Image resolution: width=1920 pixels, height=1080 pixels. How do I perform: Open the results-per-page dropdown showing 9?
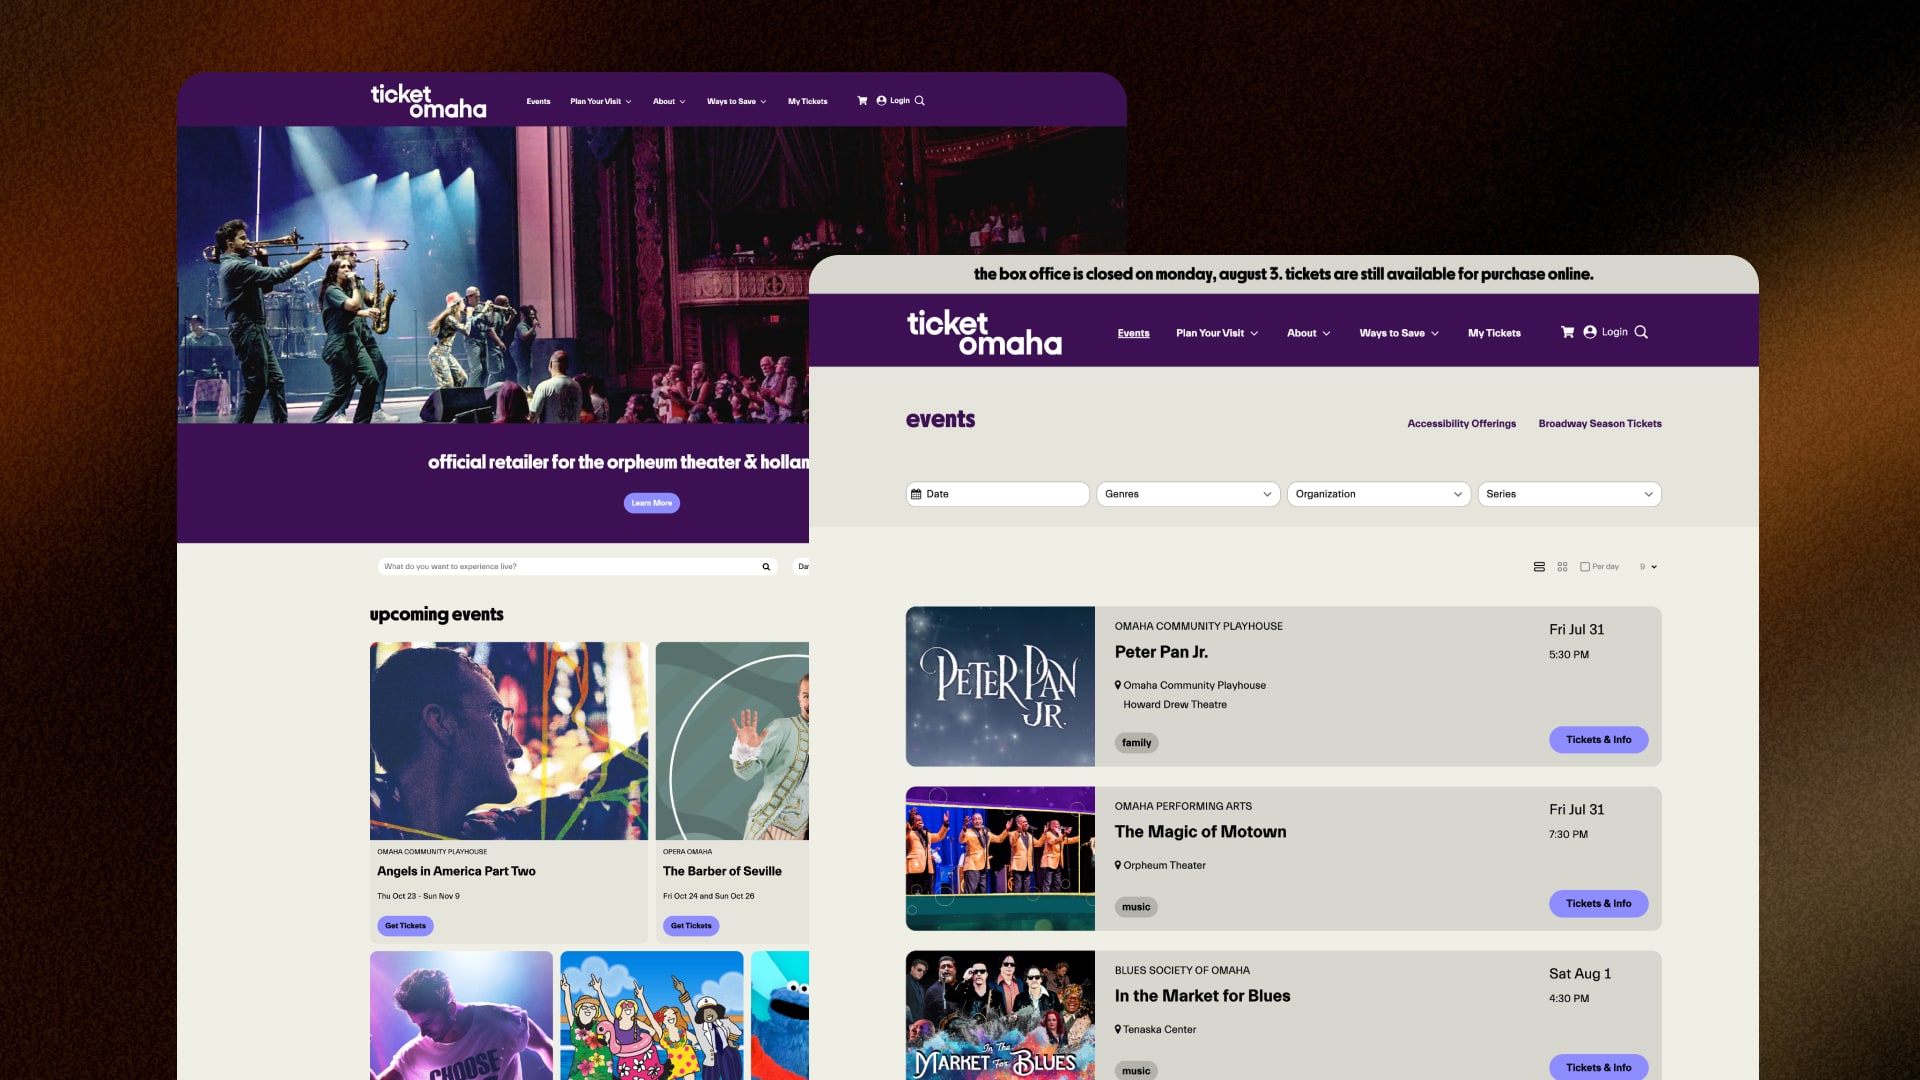pyautogui.click(x=1648, y=567)
